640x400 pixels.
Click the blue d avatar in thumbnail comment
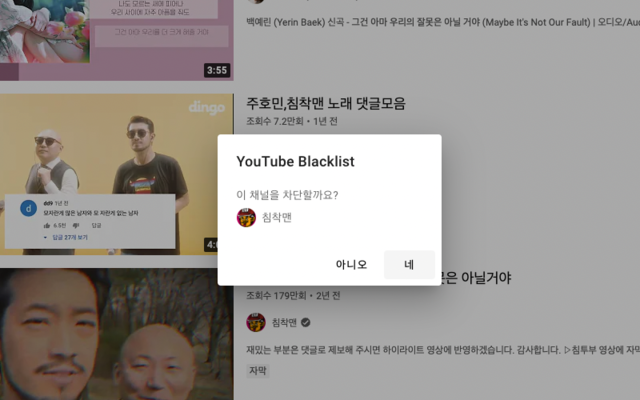tap(29, 208)
